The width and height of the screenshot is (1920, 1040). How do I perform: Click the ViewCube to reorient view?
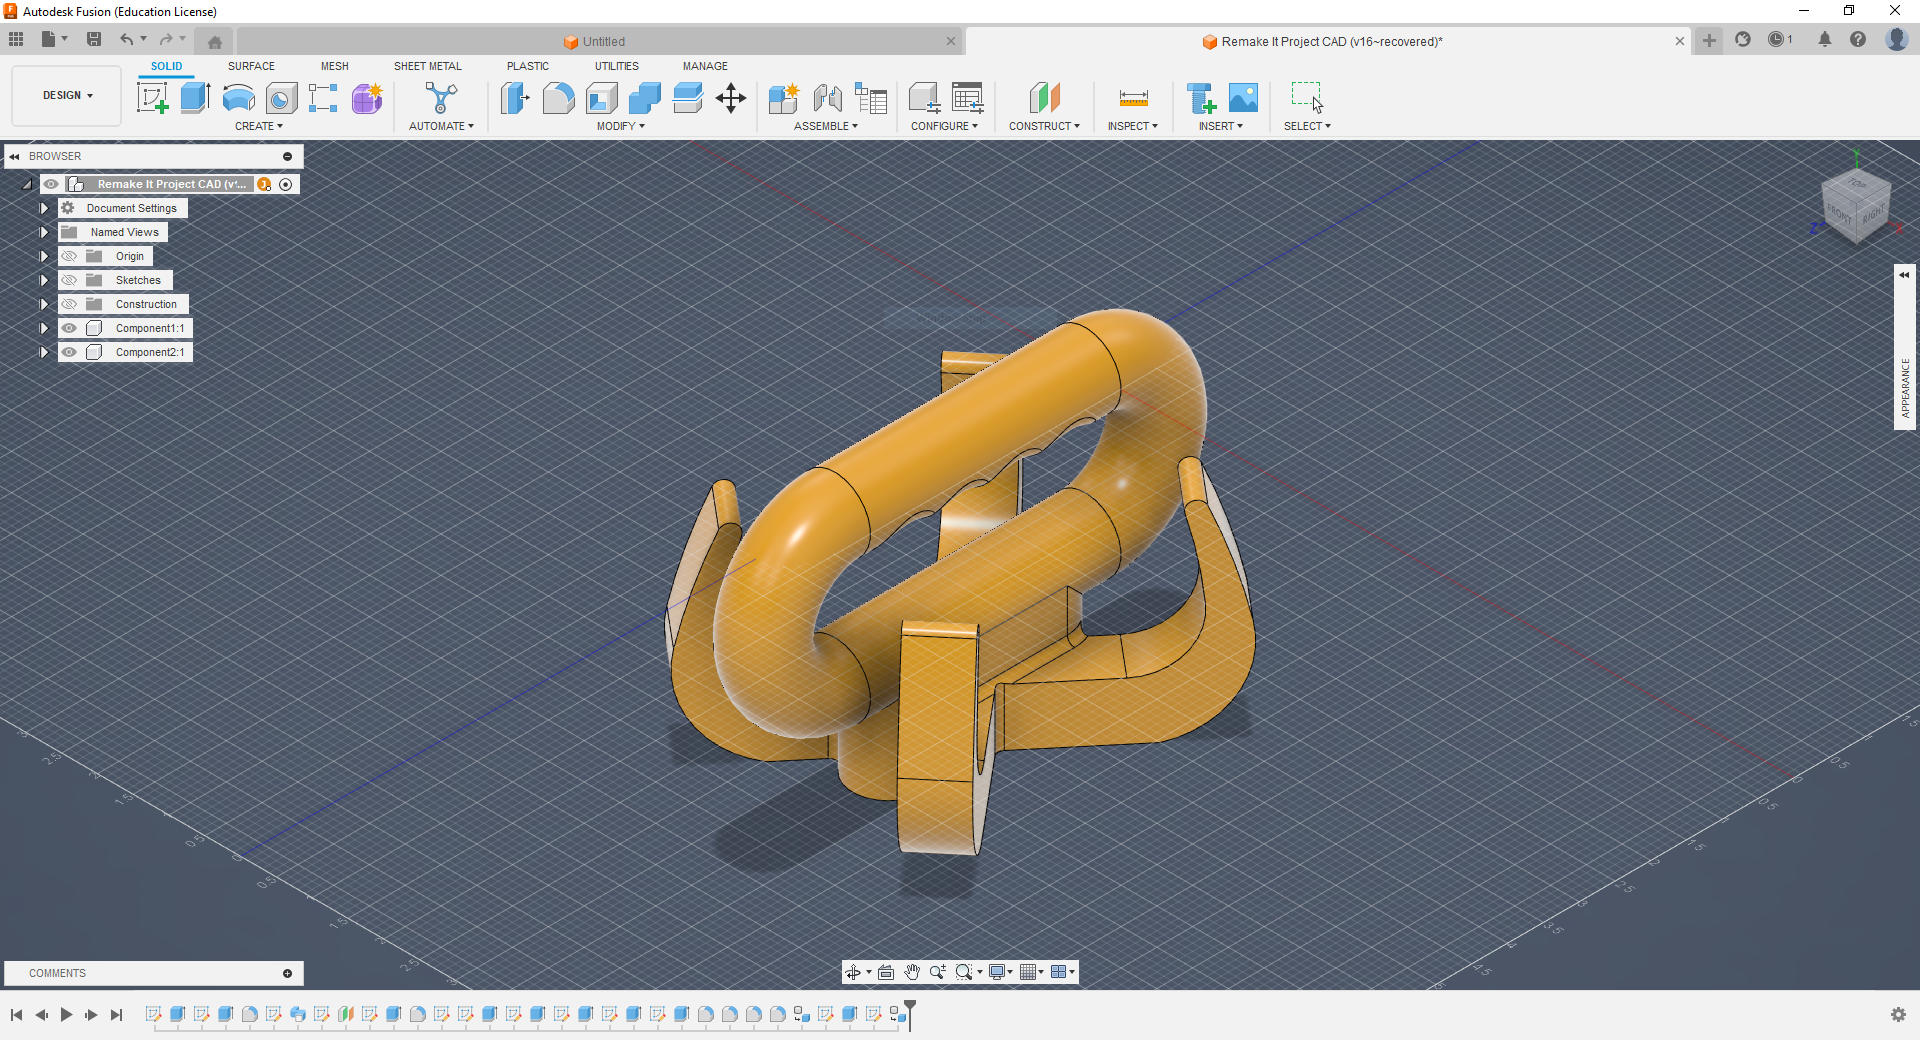point(1857,206)
